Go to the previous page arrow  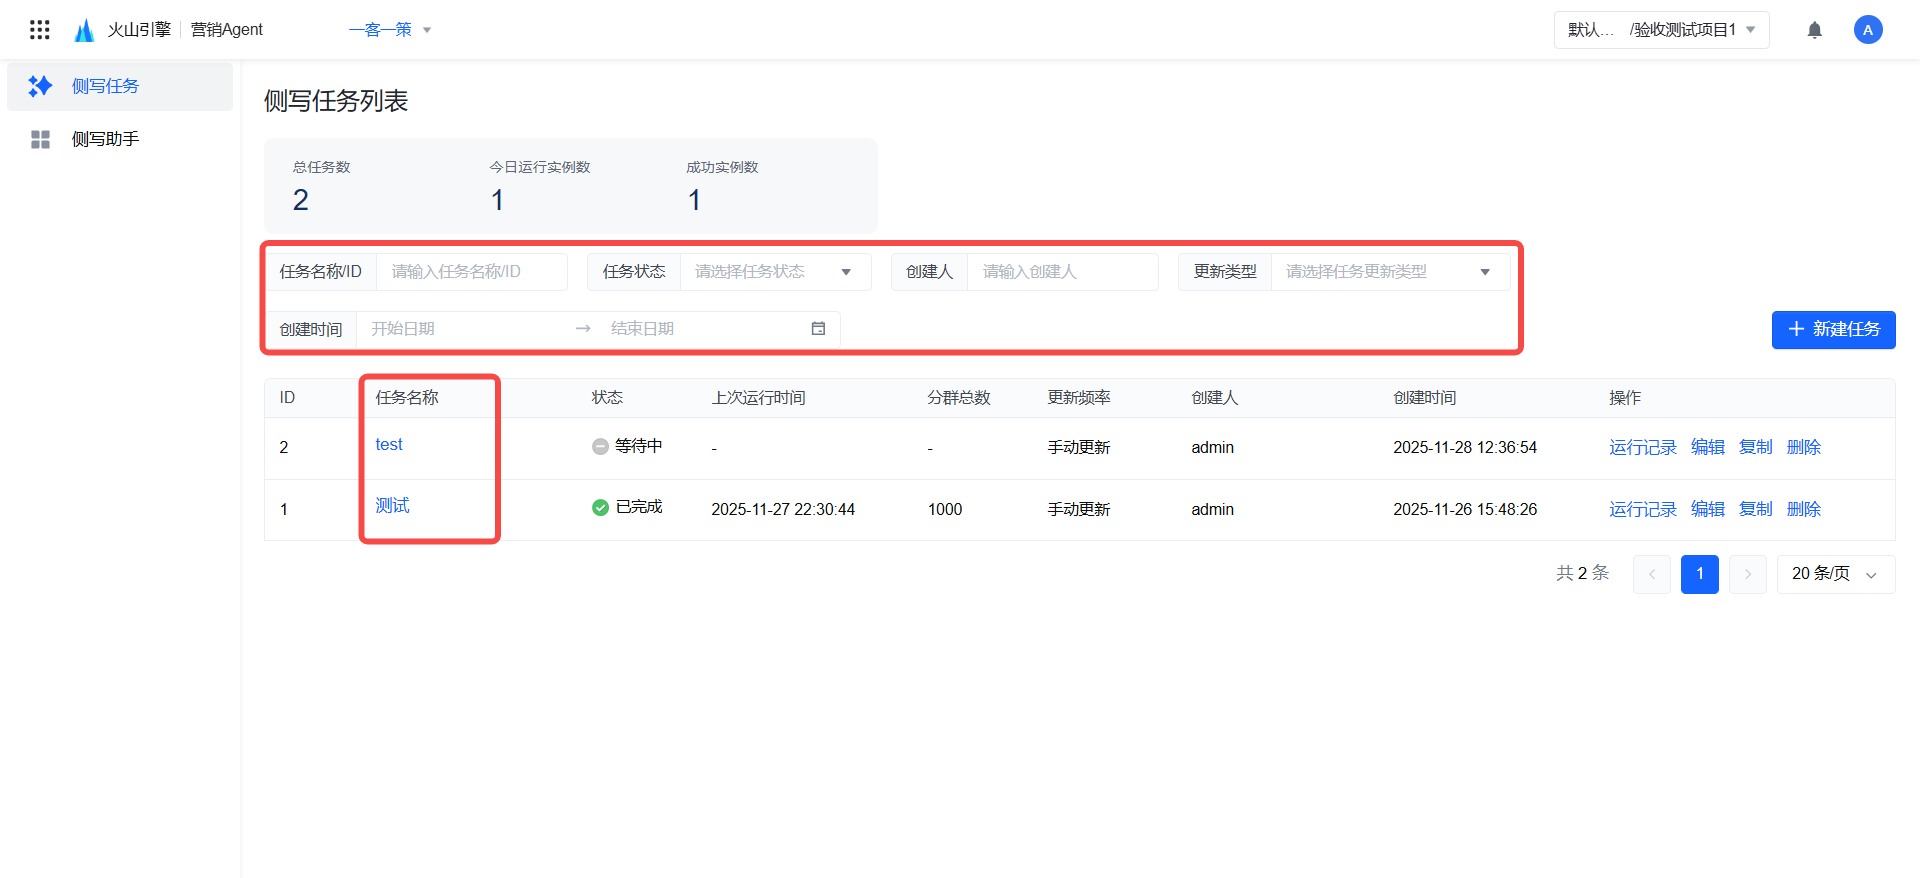[1651, 574]
